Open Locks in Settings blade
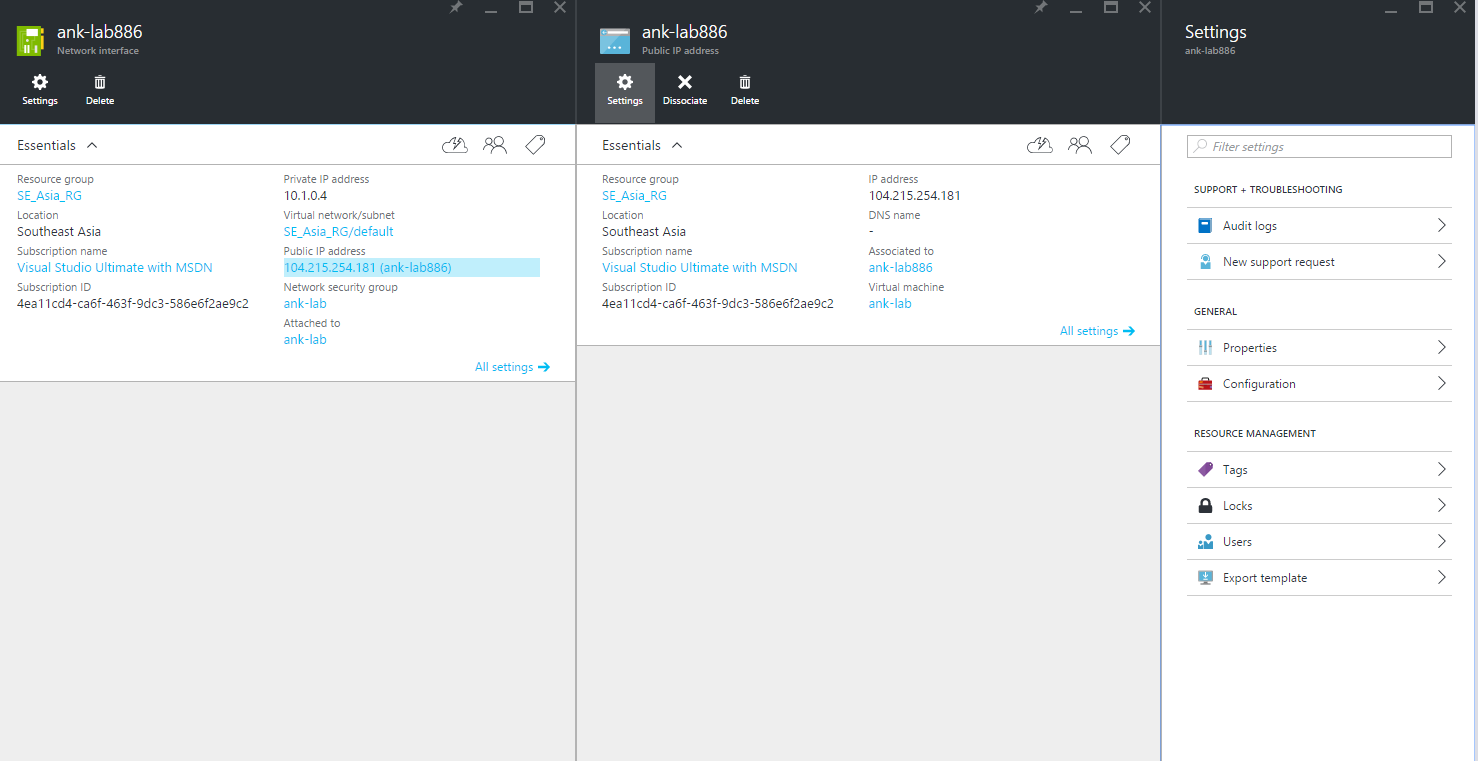The image size is (1478, 761). 1319,506
